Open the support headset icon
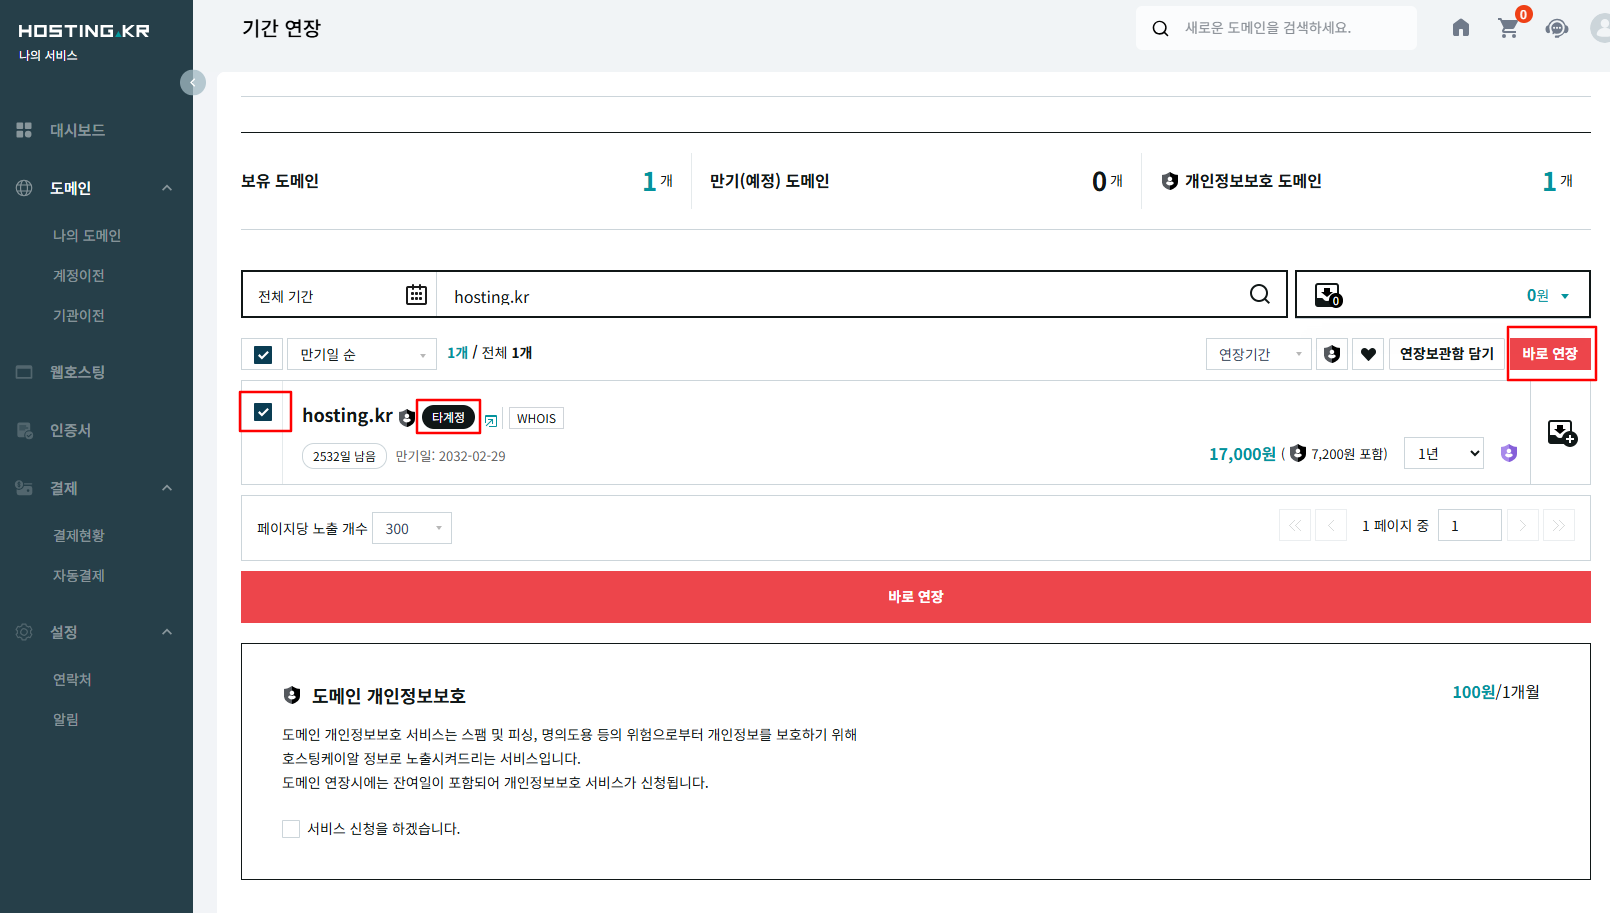 pyautogui.click(x=1557, y=28)
